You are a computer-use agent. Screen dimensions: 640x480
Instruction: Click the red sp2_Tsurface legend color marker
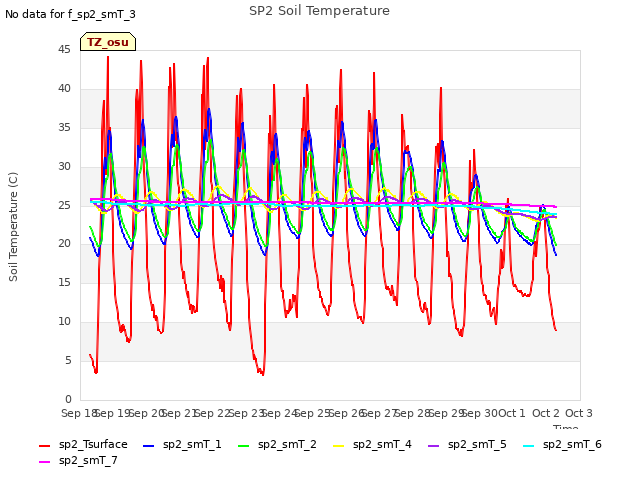(44, 446)
